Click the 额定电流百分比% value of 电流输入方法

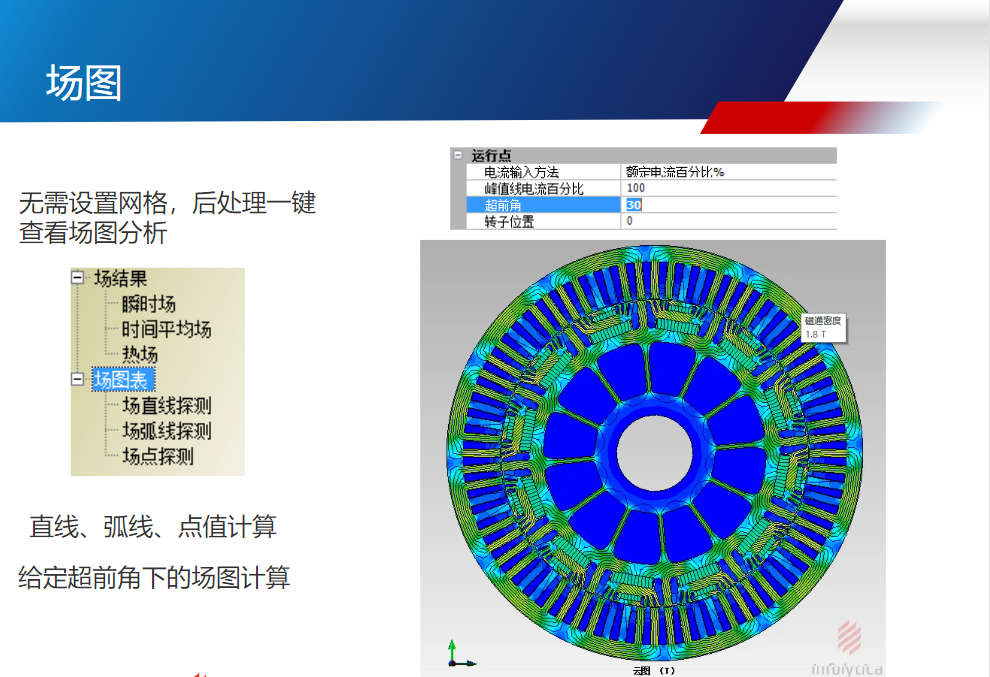pos(674,172)
